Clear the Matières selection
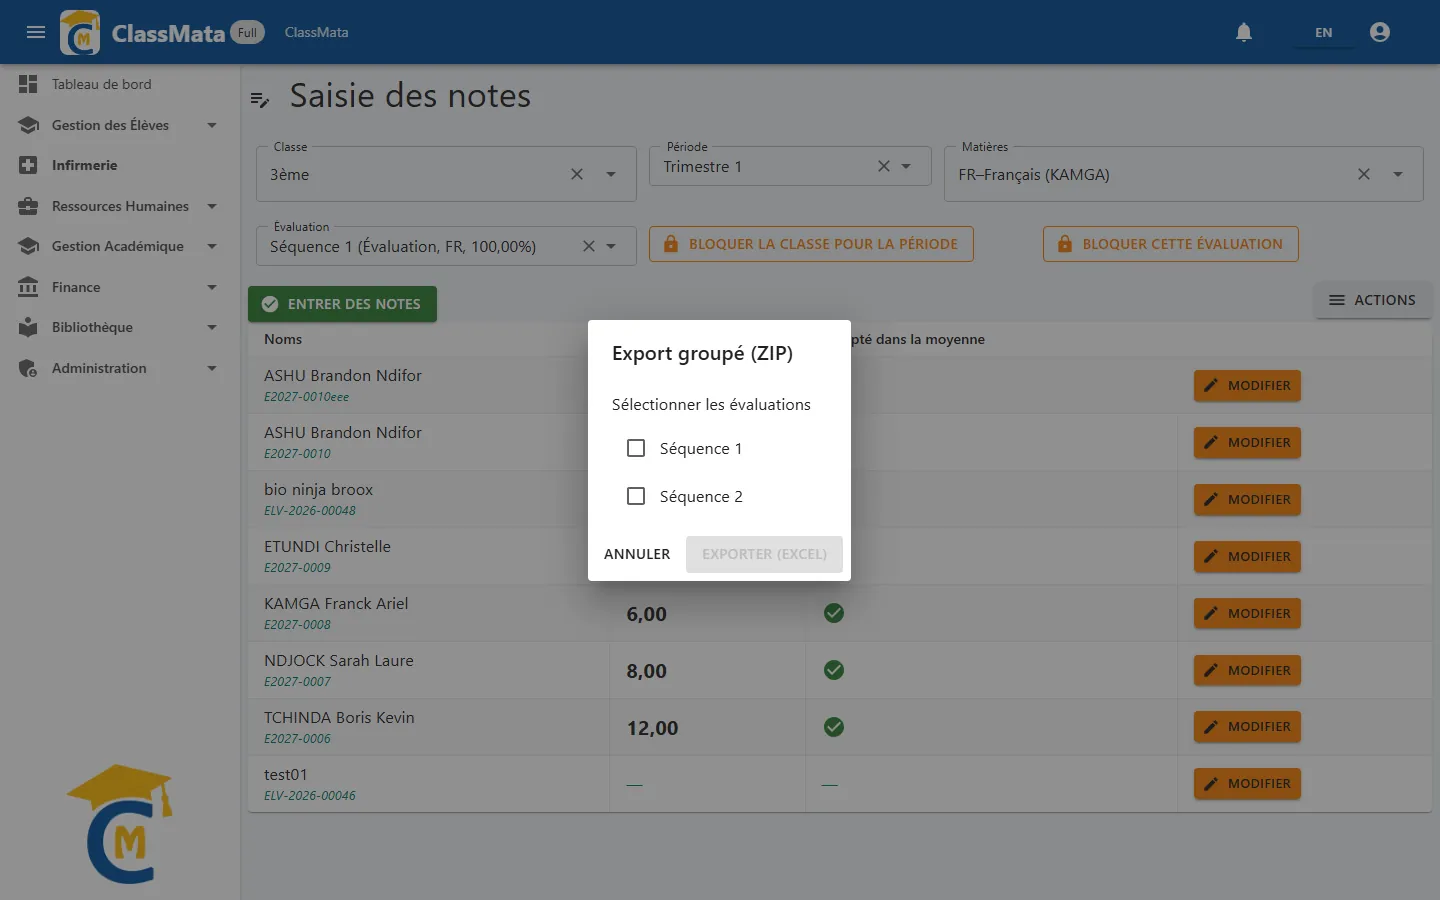This screenshot has width=1440, height=900. tap(1364, 174)
